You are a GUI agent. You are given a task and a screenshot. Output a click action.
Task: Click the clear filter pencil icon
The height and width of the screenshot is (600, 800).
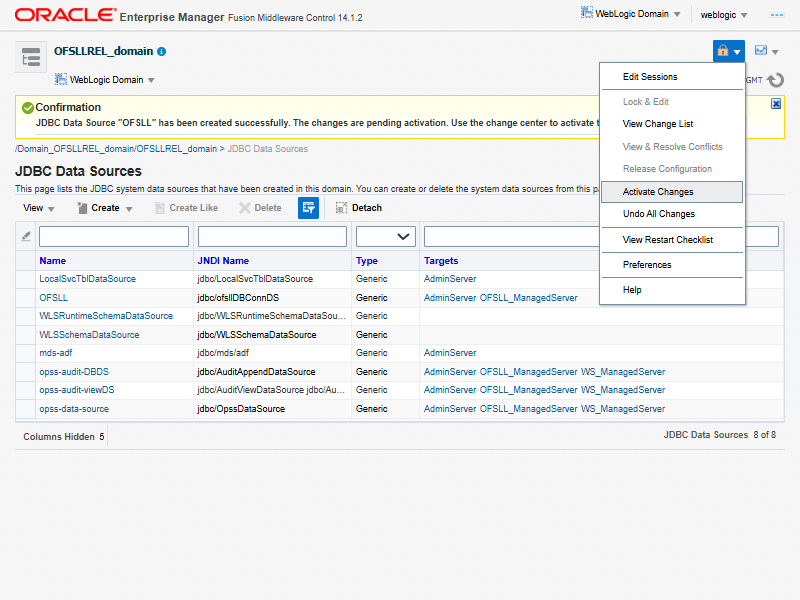coord(26,237)
